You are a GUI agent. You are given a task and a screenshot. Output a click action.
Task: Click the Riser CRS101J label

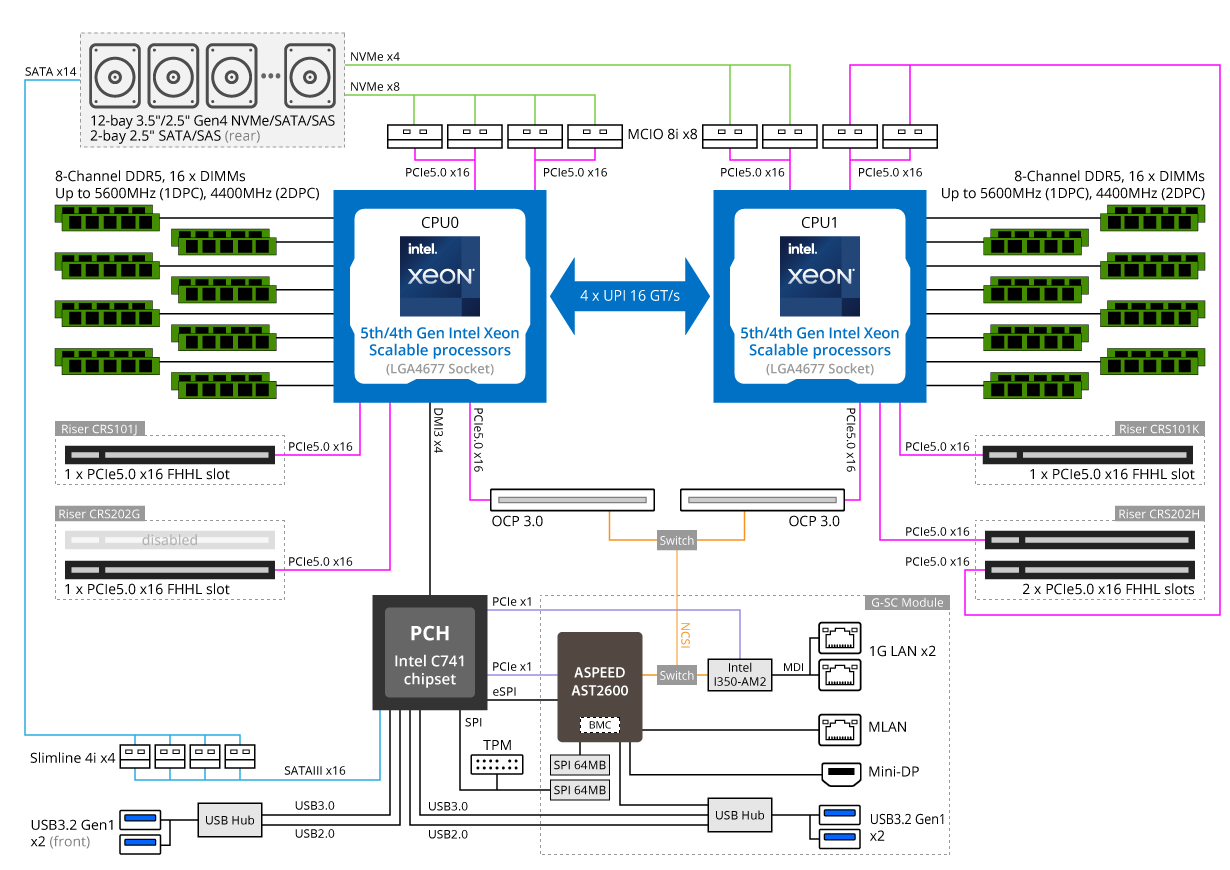point(102,429)
